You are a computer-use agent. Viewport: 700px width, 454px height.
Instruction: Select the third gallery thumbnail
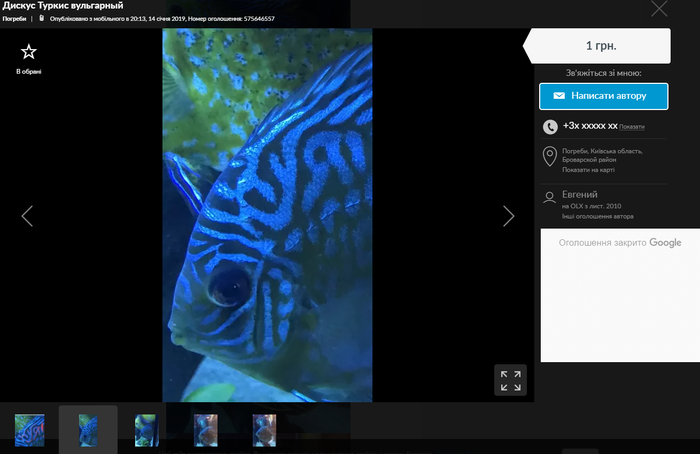tap(147, 429)
